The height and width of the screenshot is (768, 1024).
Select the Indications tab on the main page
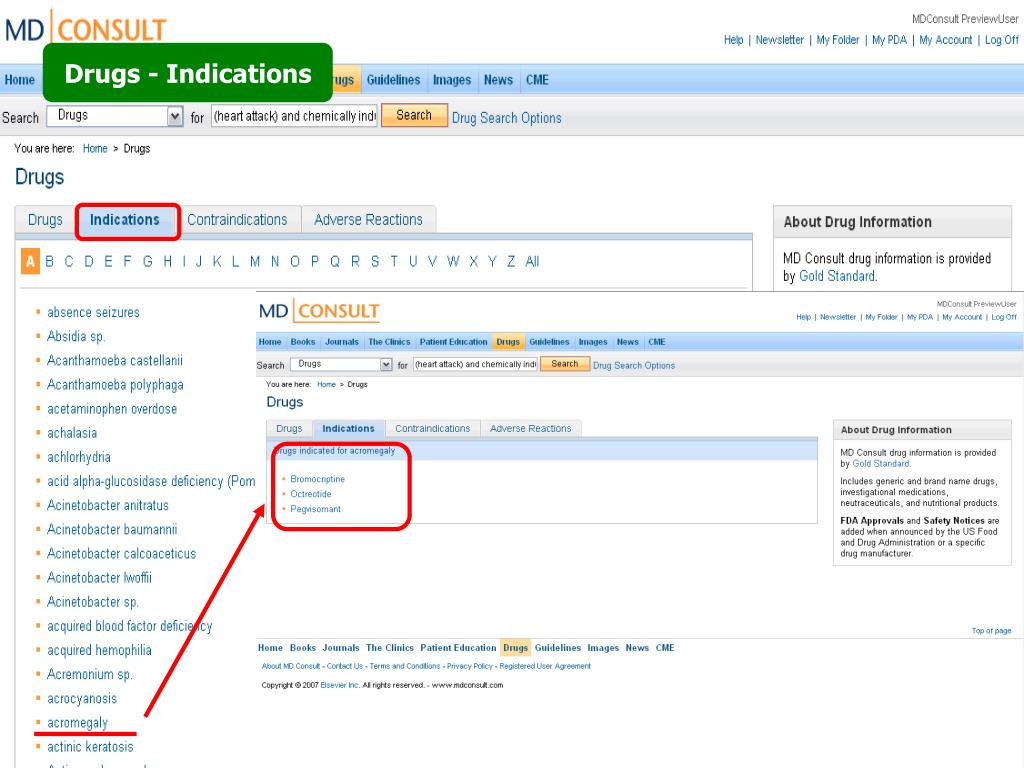[125, 220]
